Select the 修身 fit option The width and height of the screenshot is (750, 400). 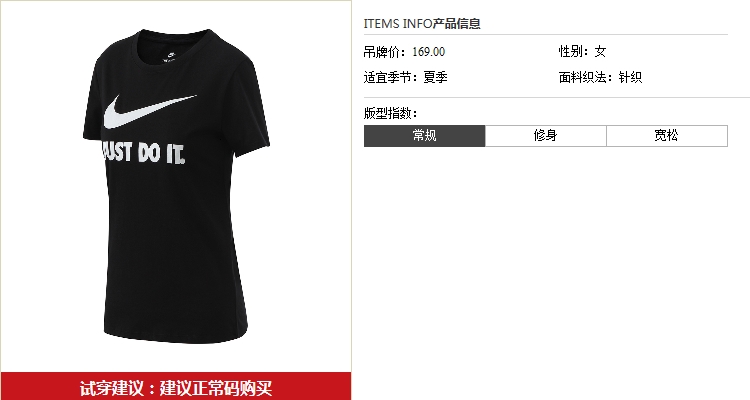[546, 136]
